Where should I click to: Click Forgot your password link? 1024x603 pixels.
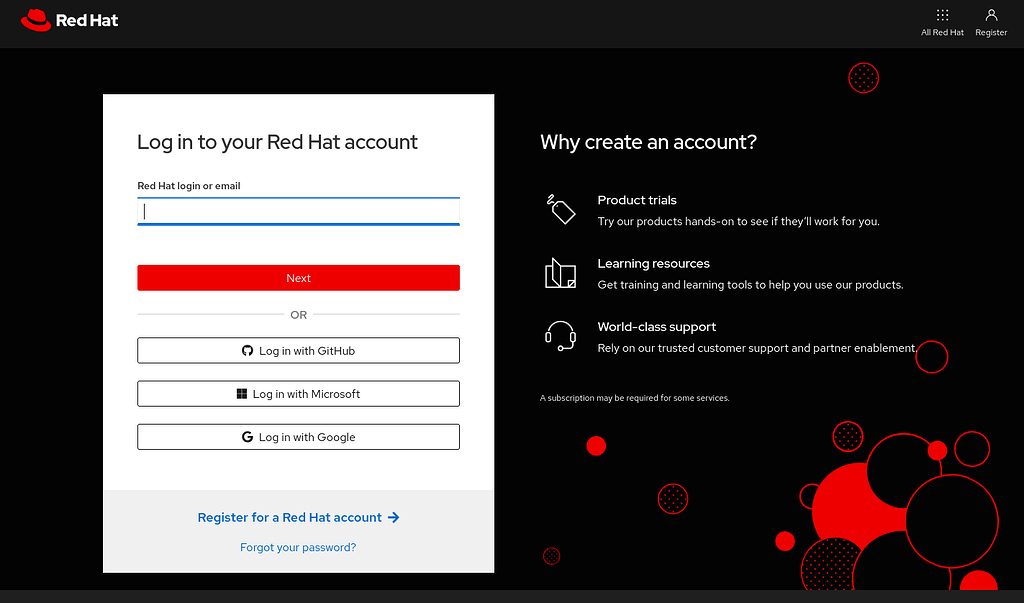(297, 547)
